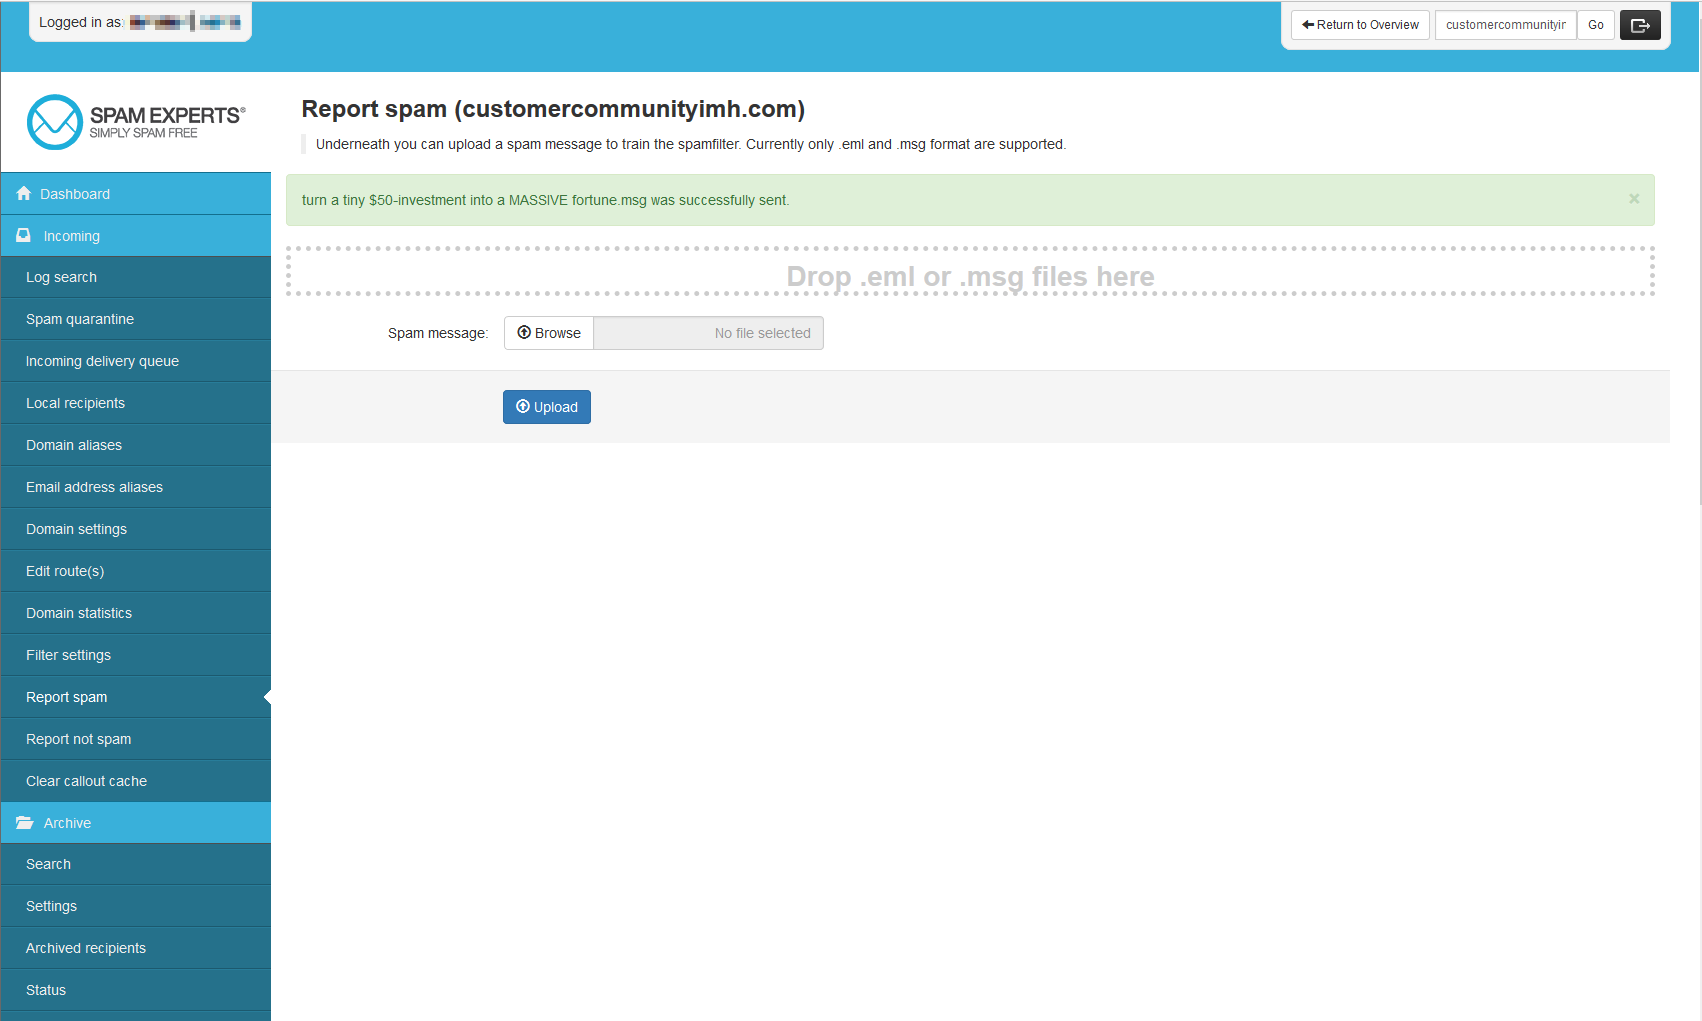
Task: Go to Report not spam
Action: (78, 739)
